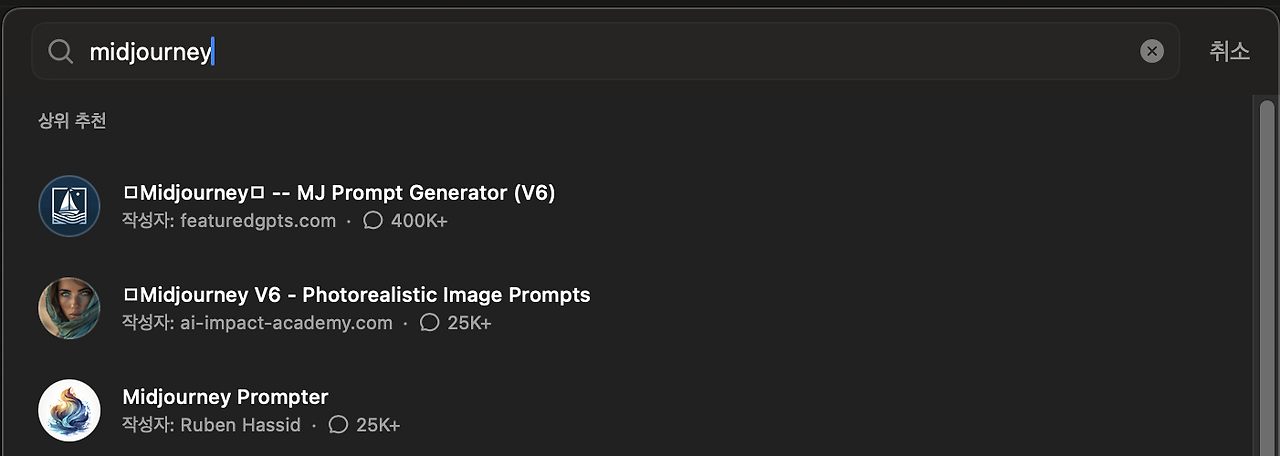Click the colorful swirl avatar of Midjourney Prompter
The height and width of the screenshot is (456, 1280).
point(69,410)
